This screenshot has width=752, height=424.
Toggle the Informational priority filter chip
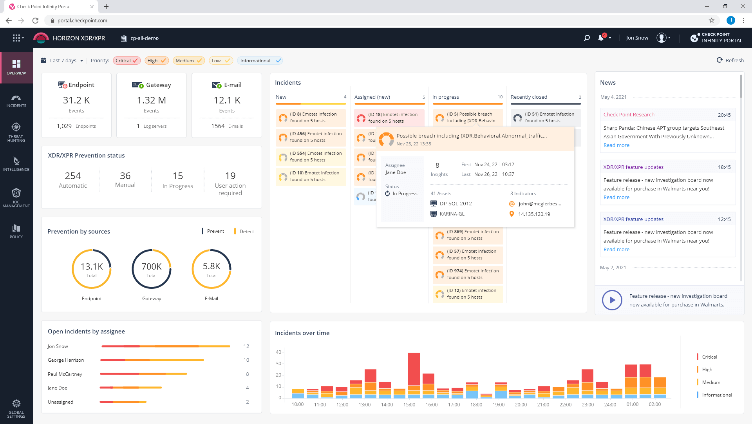pos(259,60)
